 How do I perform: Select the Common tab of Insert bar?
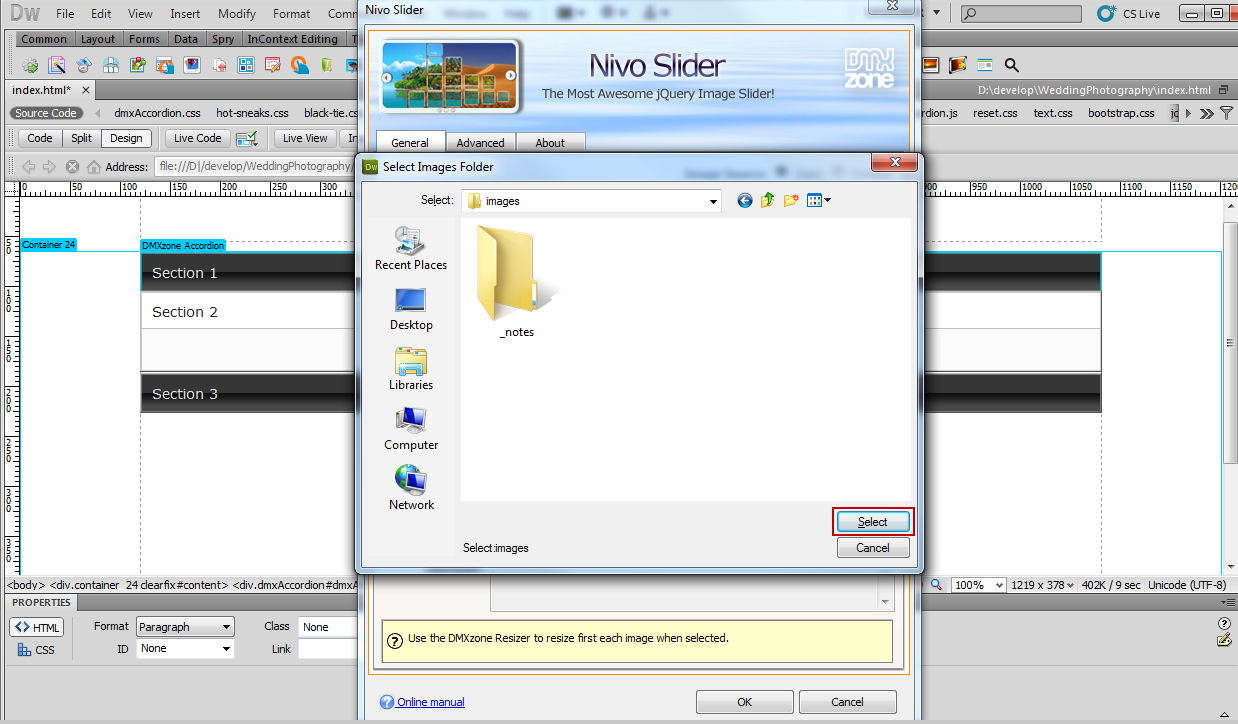[45, 39]
